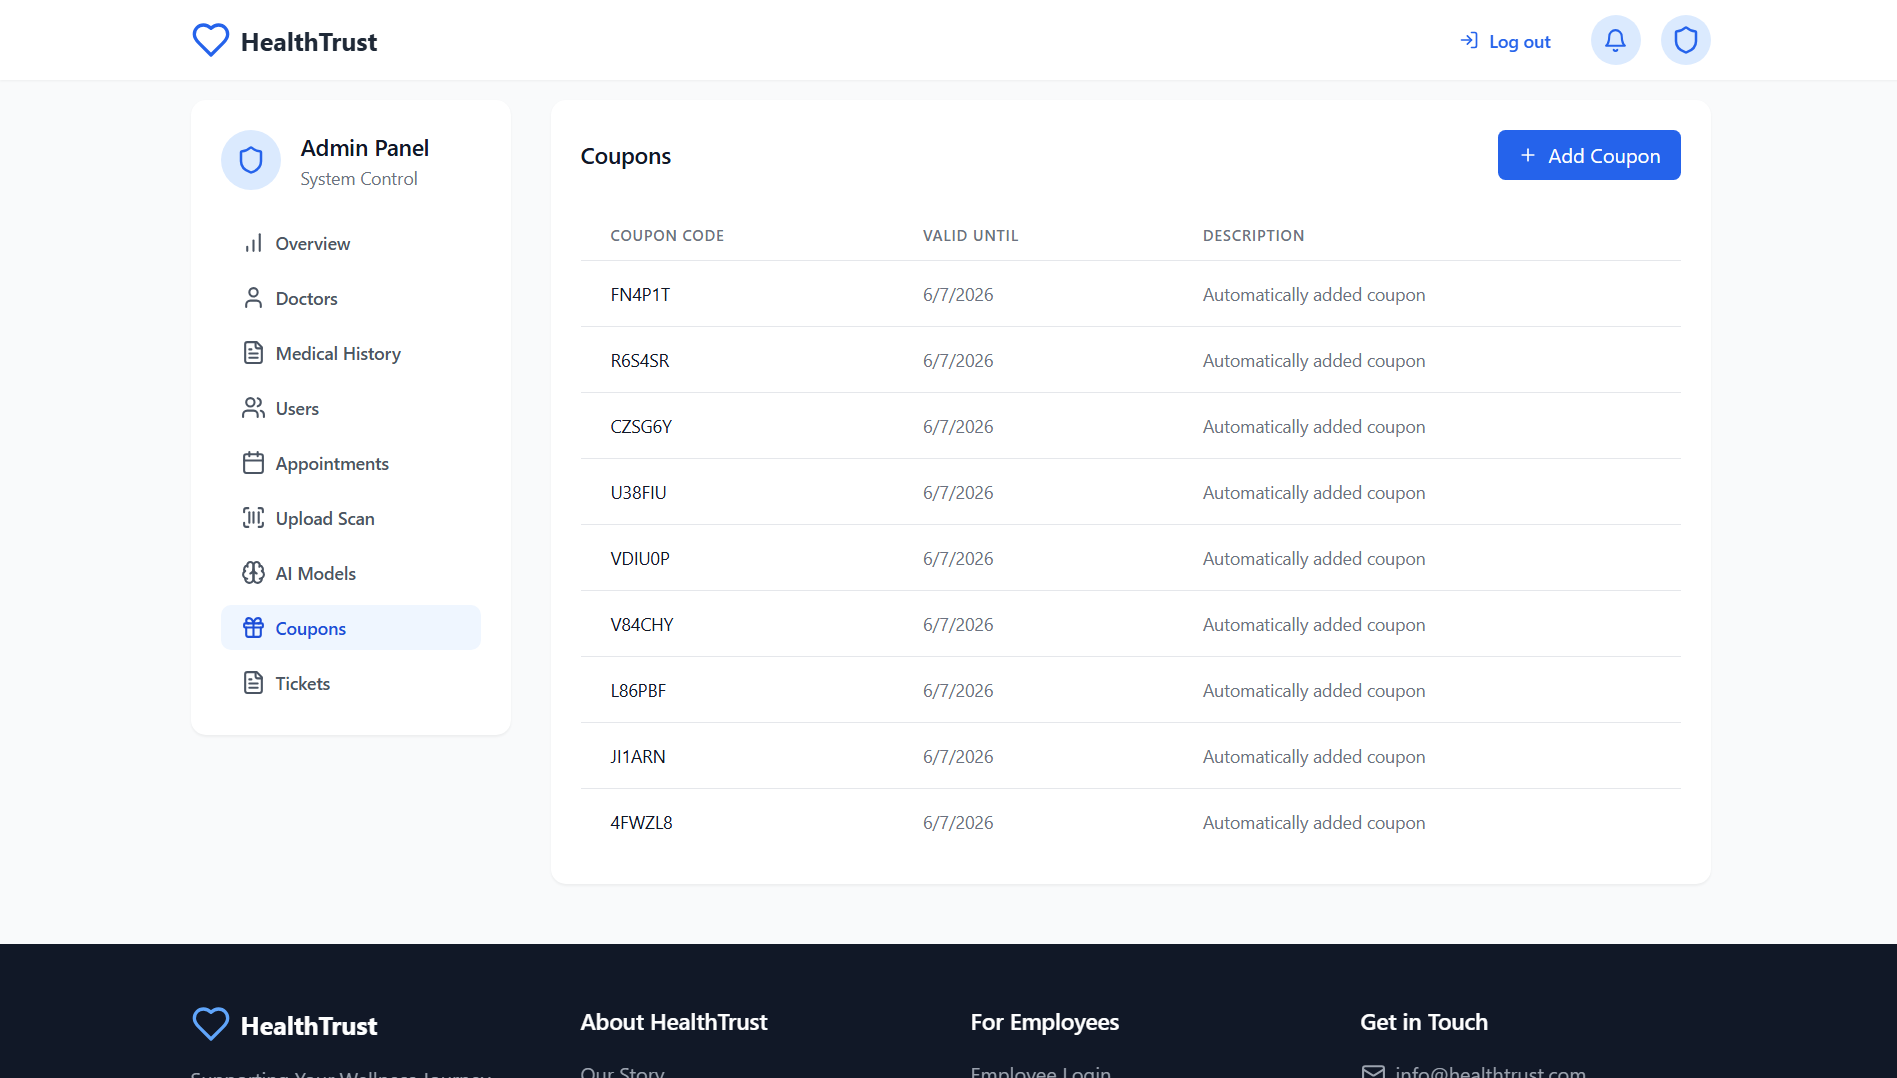Image resolution: width=1897 pixels, height=1078 pixels.
Task: Select coupon code CZSG6Y
Action: point(641,427)
